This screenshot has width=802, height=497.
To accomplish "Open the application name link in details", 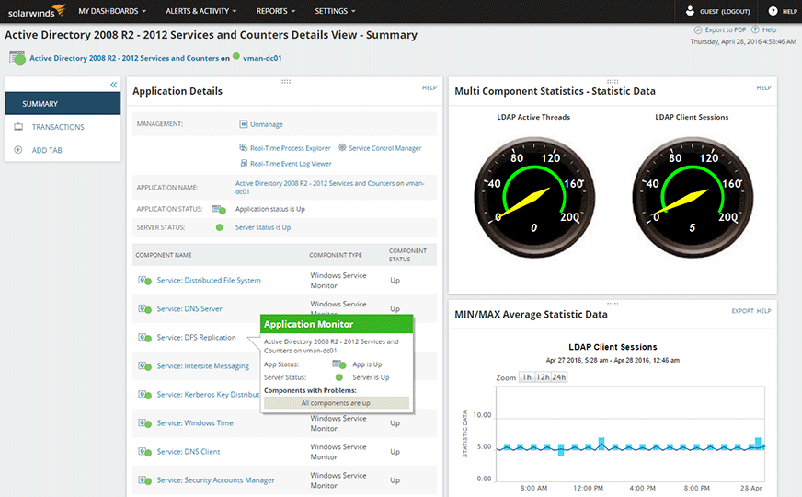I will [x=329, y=187].
